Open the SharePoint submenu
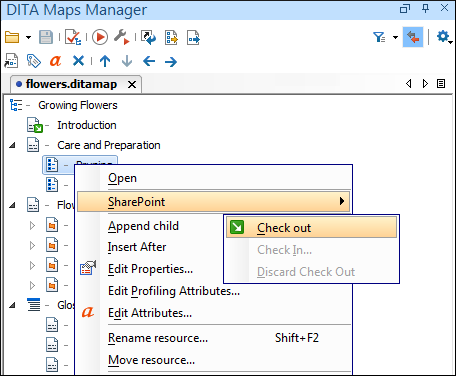The width and height of the screenshot is (456, 376). point(214,202)
